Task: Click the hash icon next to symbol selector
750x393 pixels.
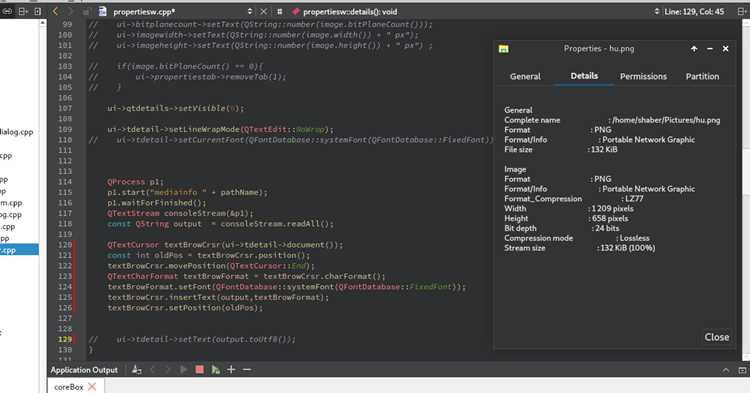Action: pyautogui.click(x=279, y=11)
